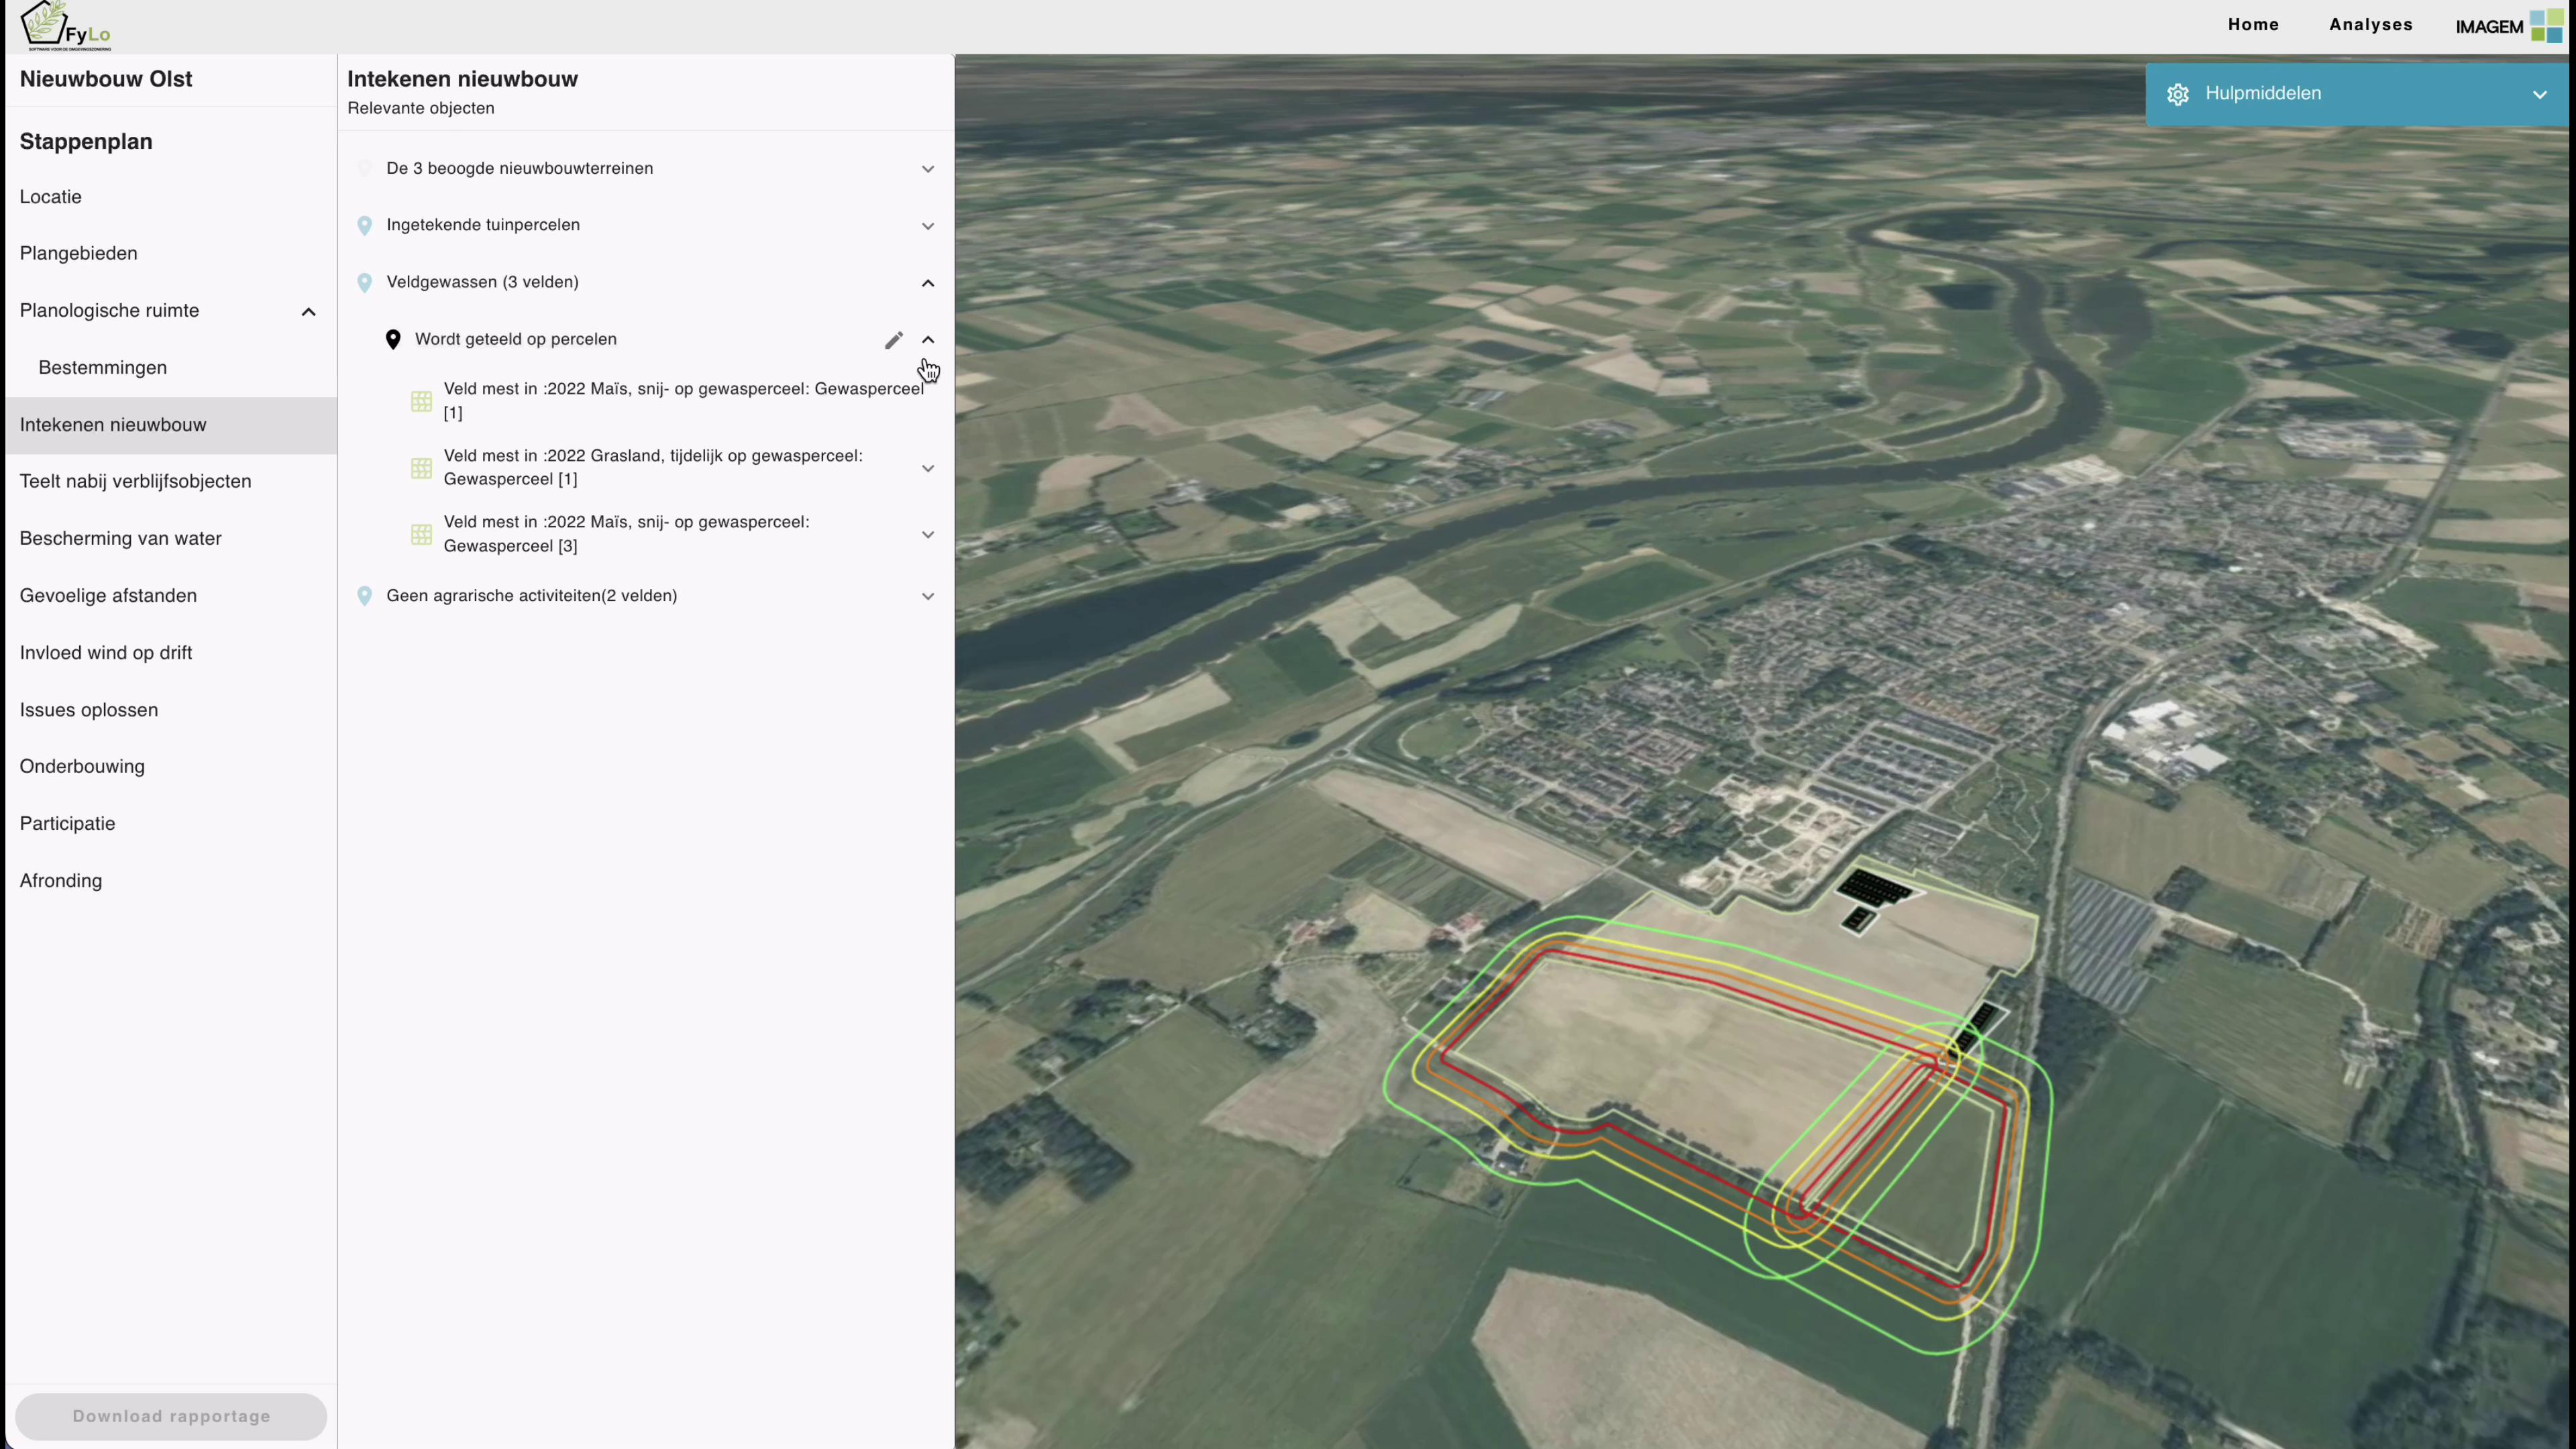Click grid icon of Grasland gewasperceel entry
The height and width of the screenshot is (1449, 2576).
tap(421, 468)
